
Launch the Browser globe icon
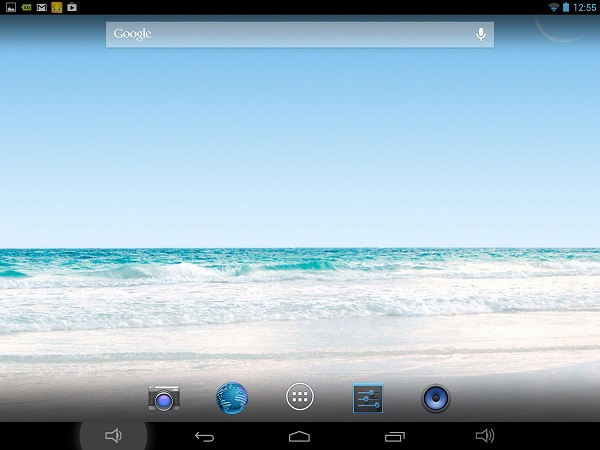(x=232, y=398)
